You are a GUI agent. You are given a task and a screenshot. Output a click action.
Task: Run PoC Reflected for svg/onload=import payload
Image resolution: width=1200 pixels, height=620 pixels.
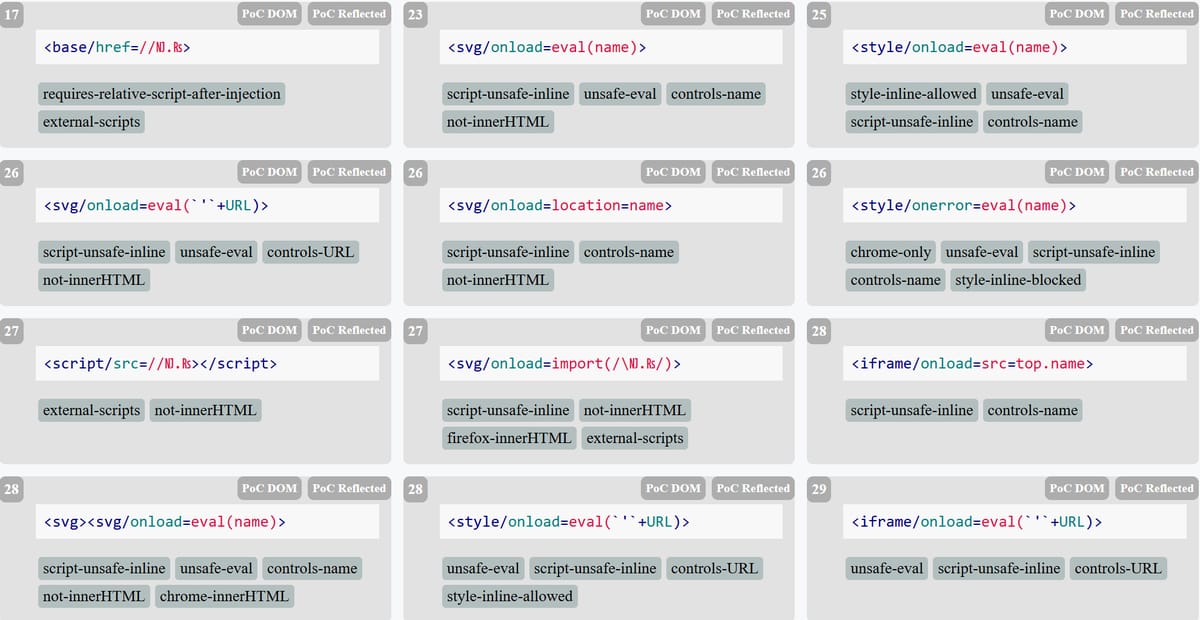753,330
